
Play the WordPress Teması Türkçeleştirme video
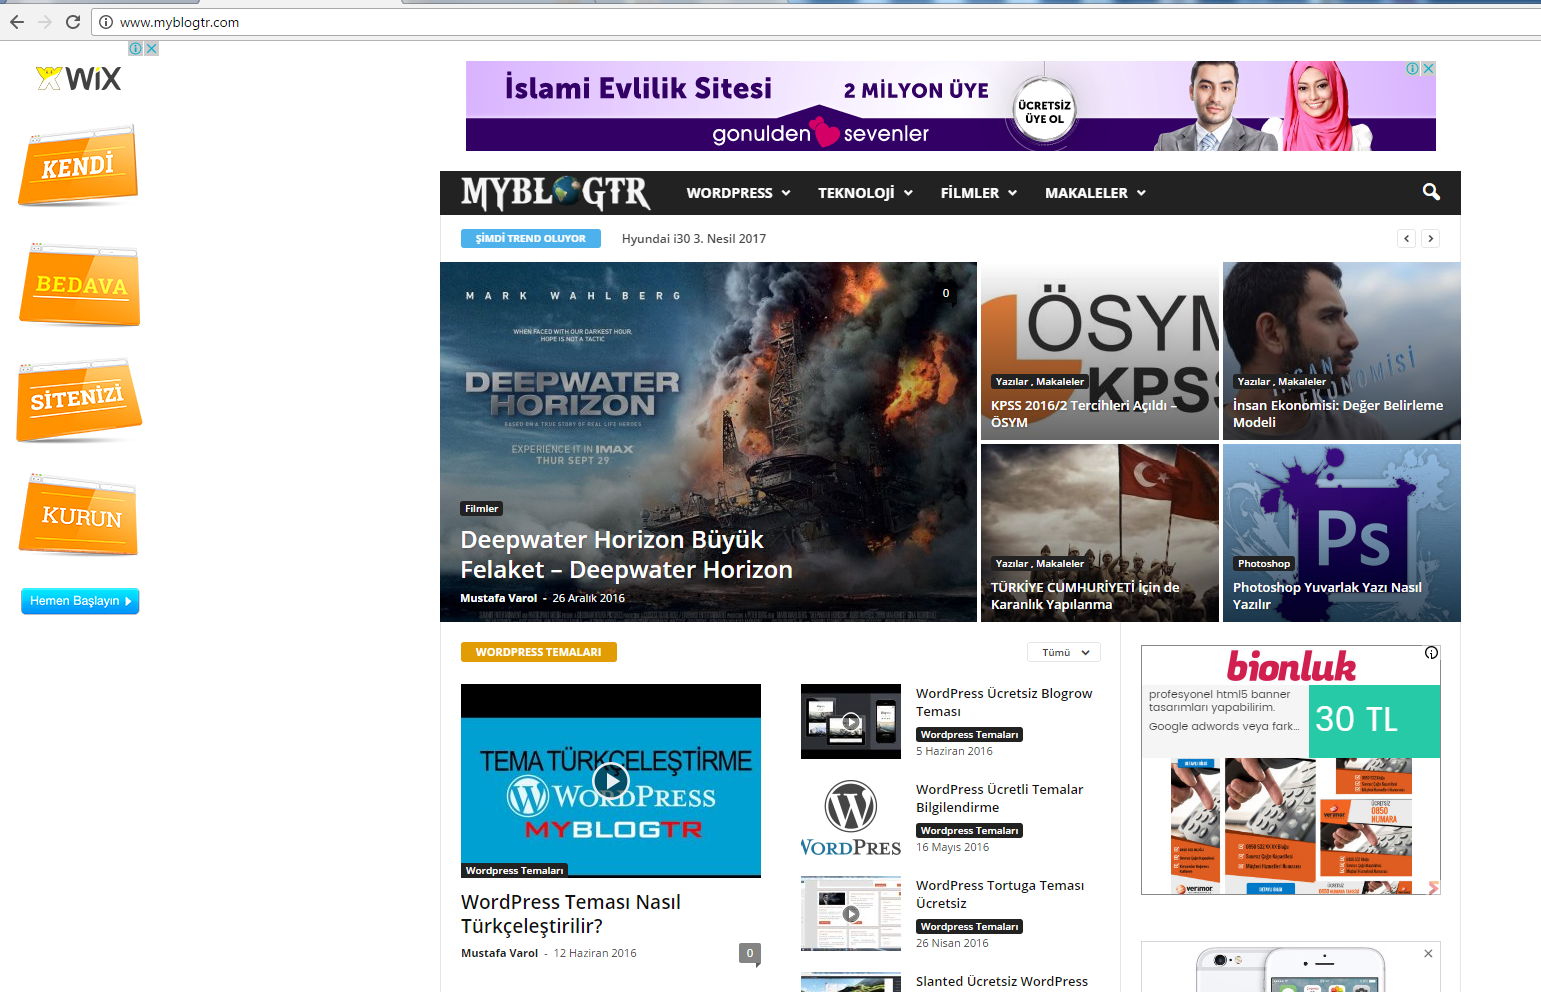tap(610, 779)
